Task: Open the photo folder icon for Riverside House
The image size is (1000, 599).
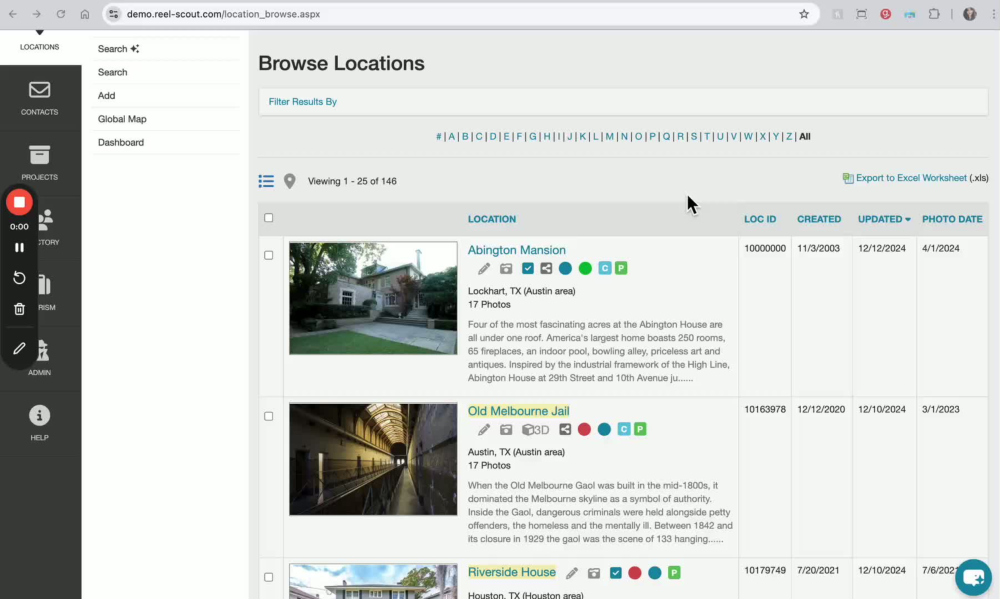Action: coord(594,573)
